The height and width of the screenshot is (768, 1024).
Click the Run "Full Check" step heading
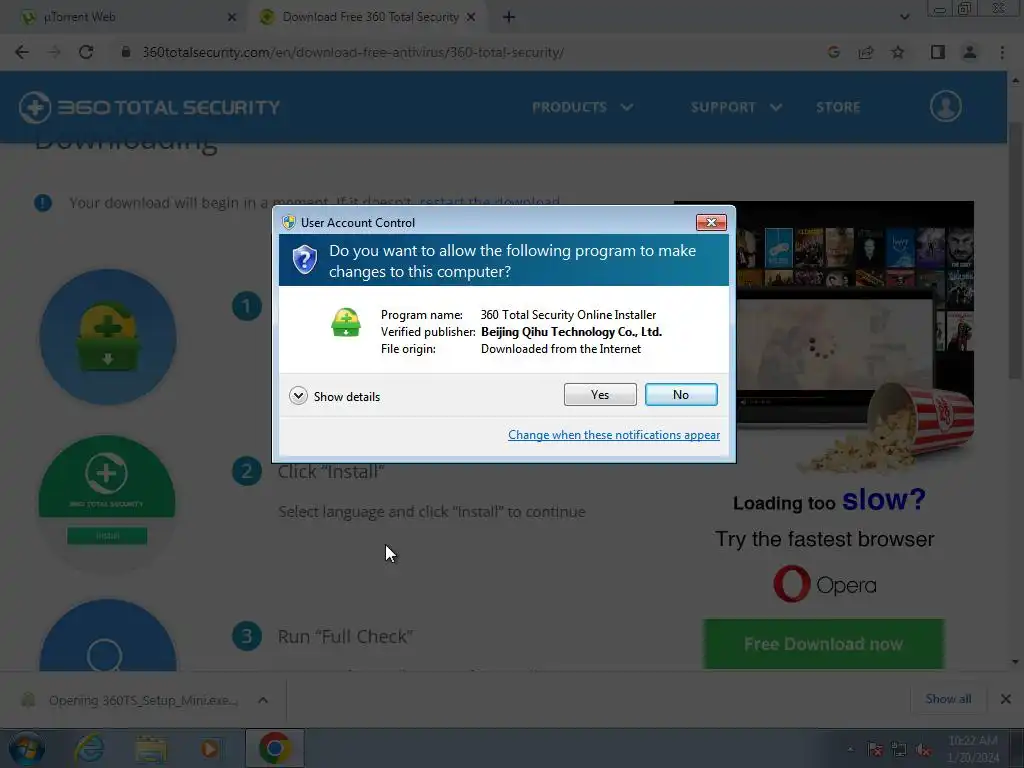[345, 636]
